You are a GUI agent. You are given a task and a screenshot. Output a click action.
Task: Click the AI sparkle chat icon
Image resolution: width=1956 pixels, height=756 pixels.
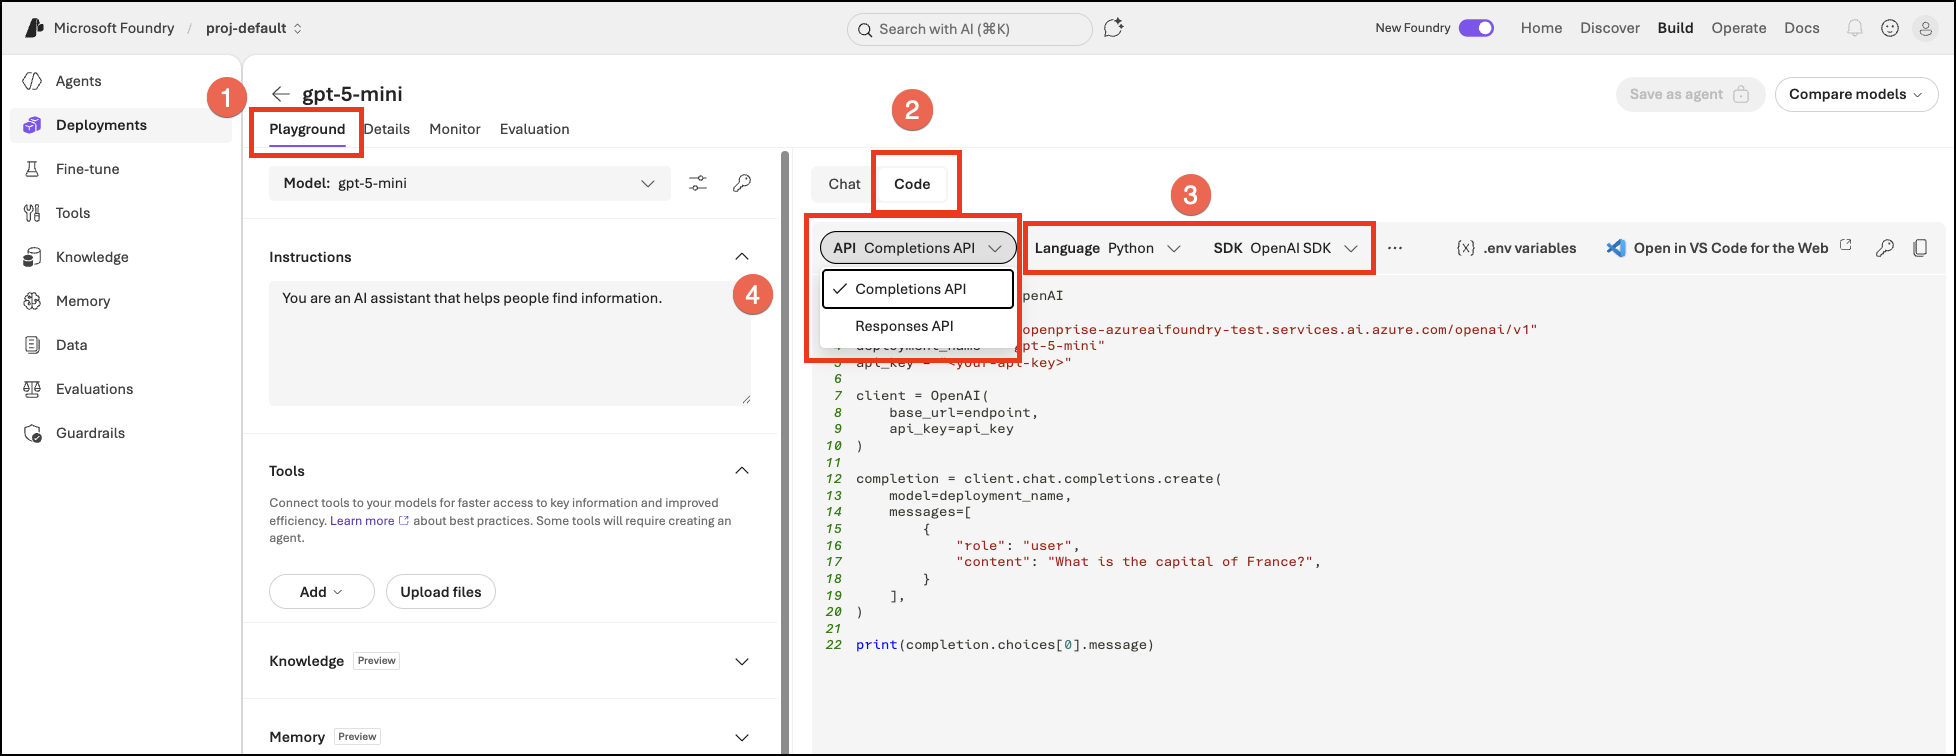click(1114, 28)
